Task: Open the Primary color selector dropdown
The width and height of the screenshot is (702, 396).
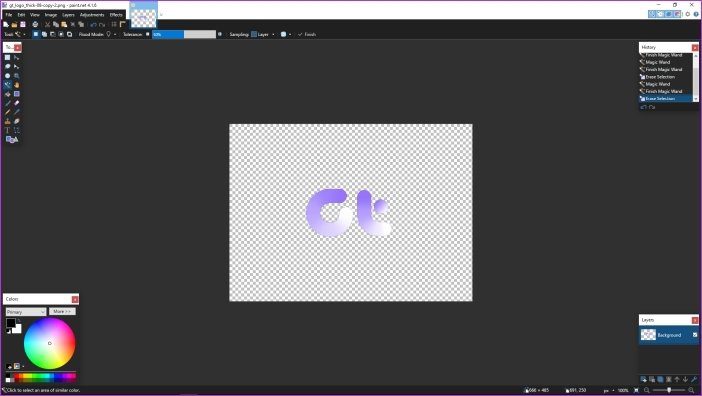Action: 26,311
